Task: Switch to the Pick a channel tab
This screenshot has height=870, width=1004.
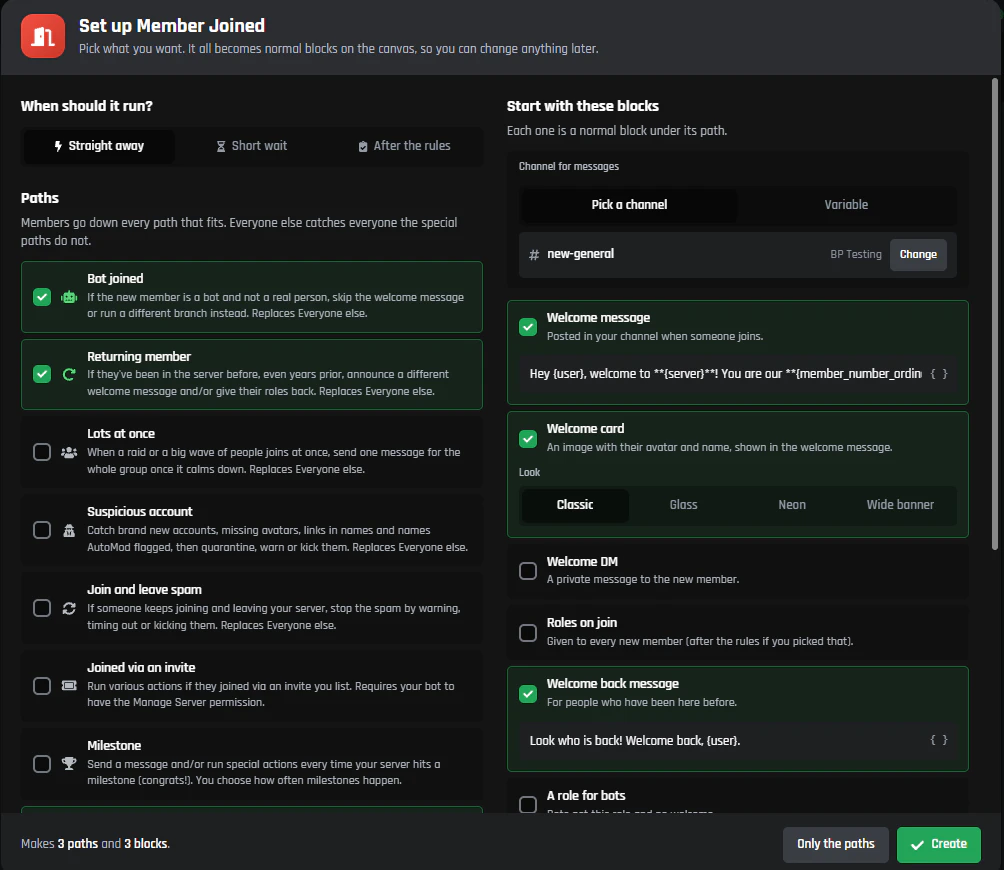Action: click(629, 205)
